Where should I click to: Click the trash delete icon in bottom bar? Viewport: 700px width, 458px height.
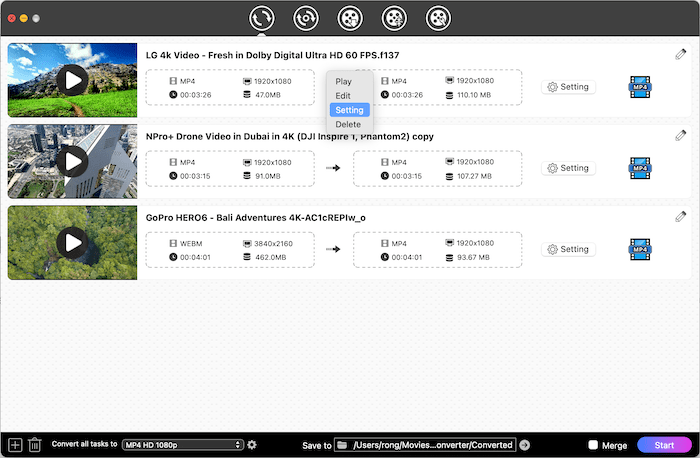pos(34,445)
